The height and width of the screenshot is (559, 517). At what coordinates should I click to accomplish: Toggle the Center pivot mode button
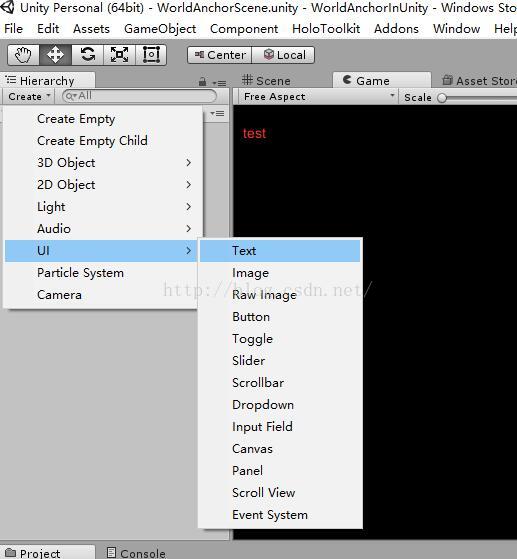[x=220, y=55]
